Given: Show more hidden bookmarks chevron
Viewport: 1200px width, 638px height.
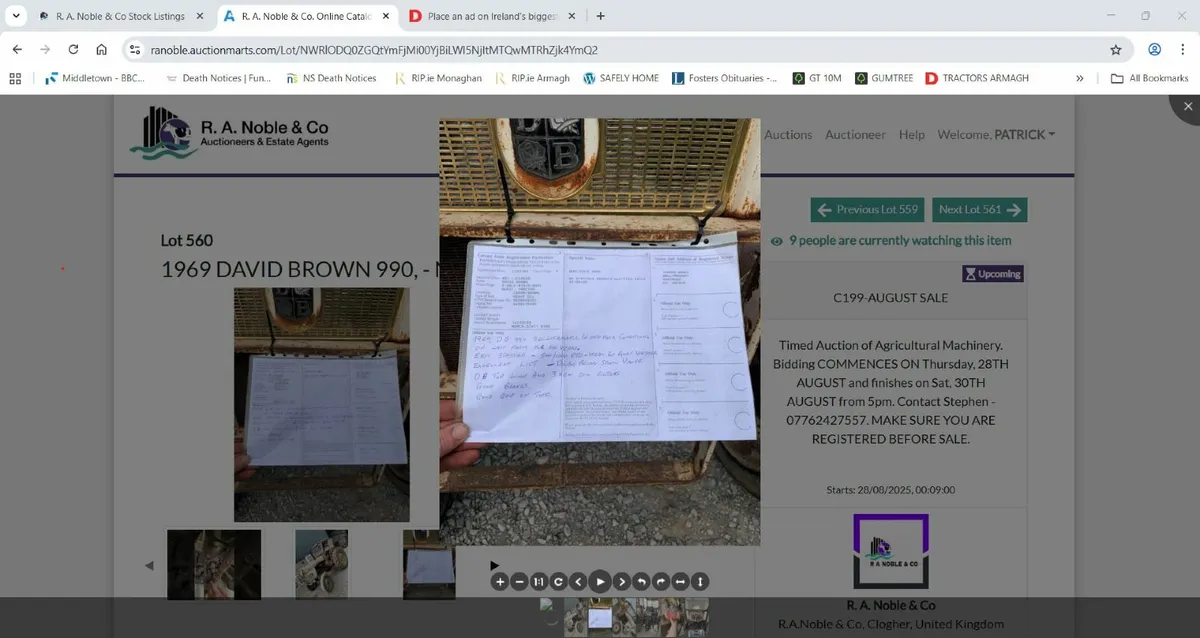Looking at the screenshot, I should [1080, 78].
